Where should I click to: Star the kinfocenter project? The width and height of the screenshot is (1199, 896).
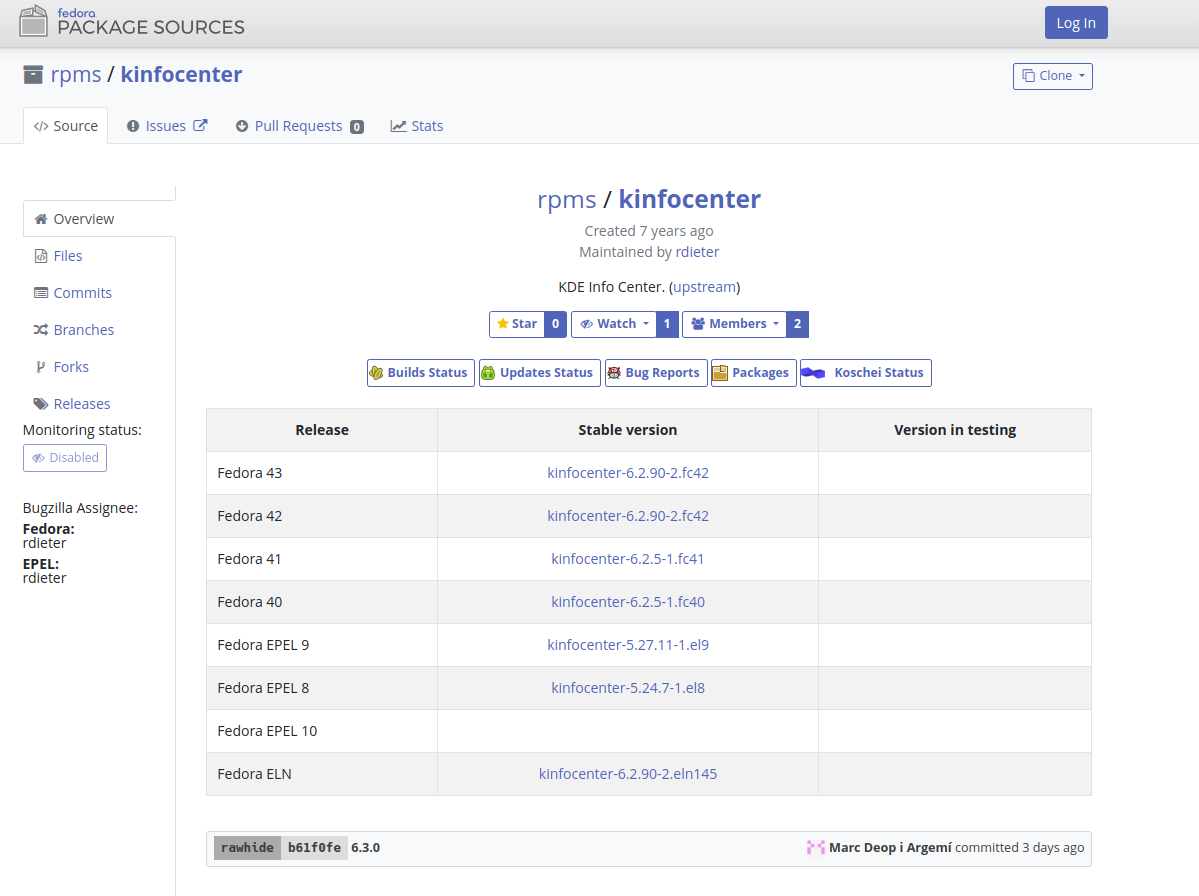coord(517,323)
